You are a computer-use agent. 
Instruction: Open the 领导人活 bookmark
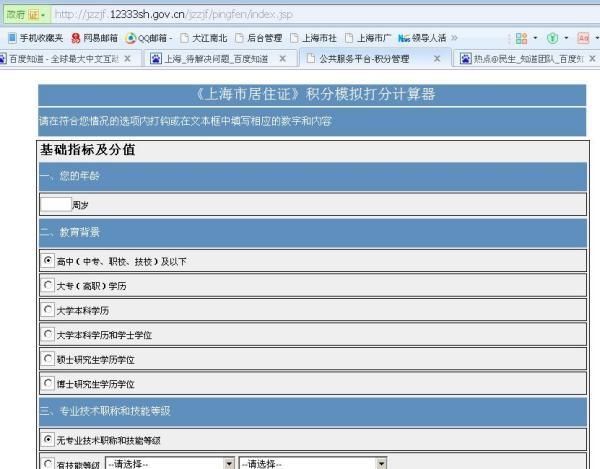coord(422,38)
